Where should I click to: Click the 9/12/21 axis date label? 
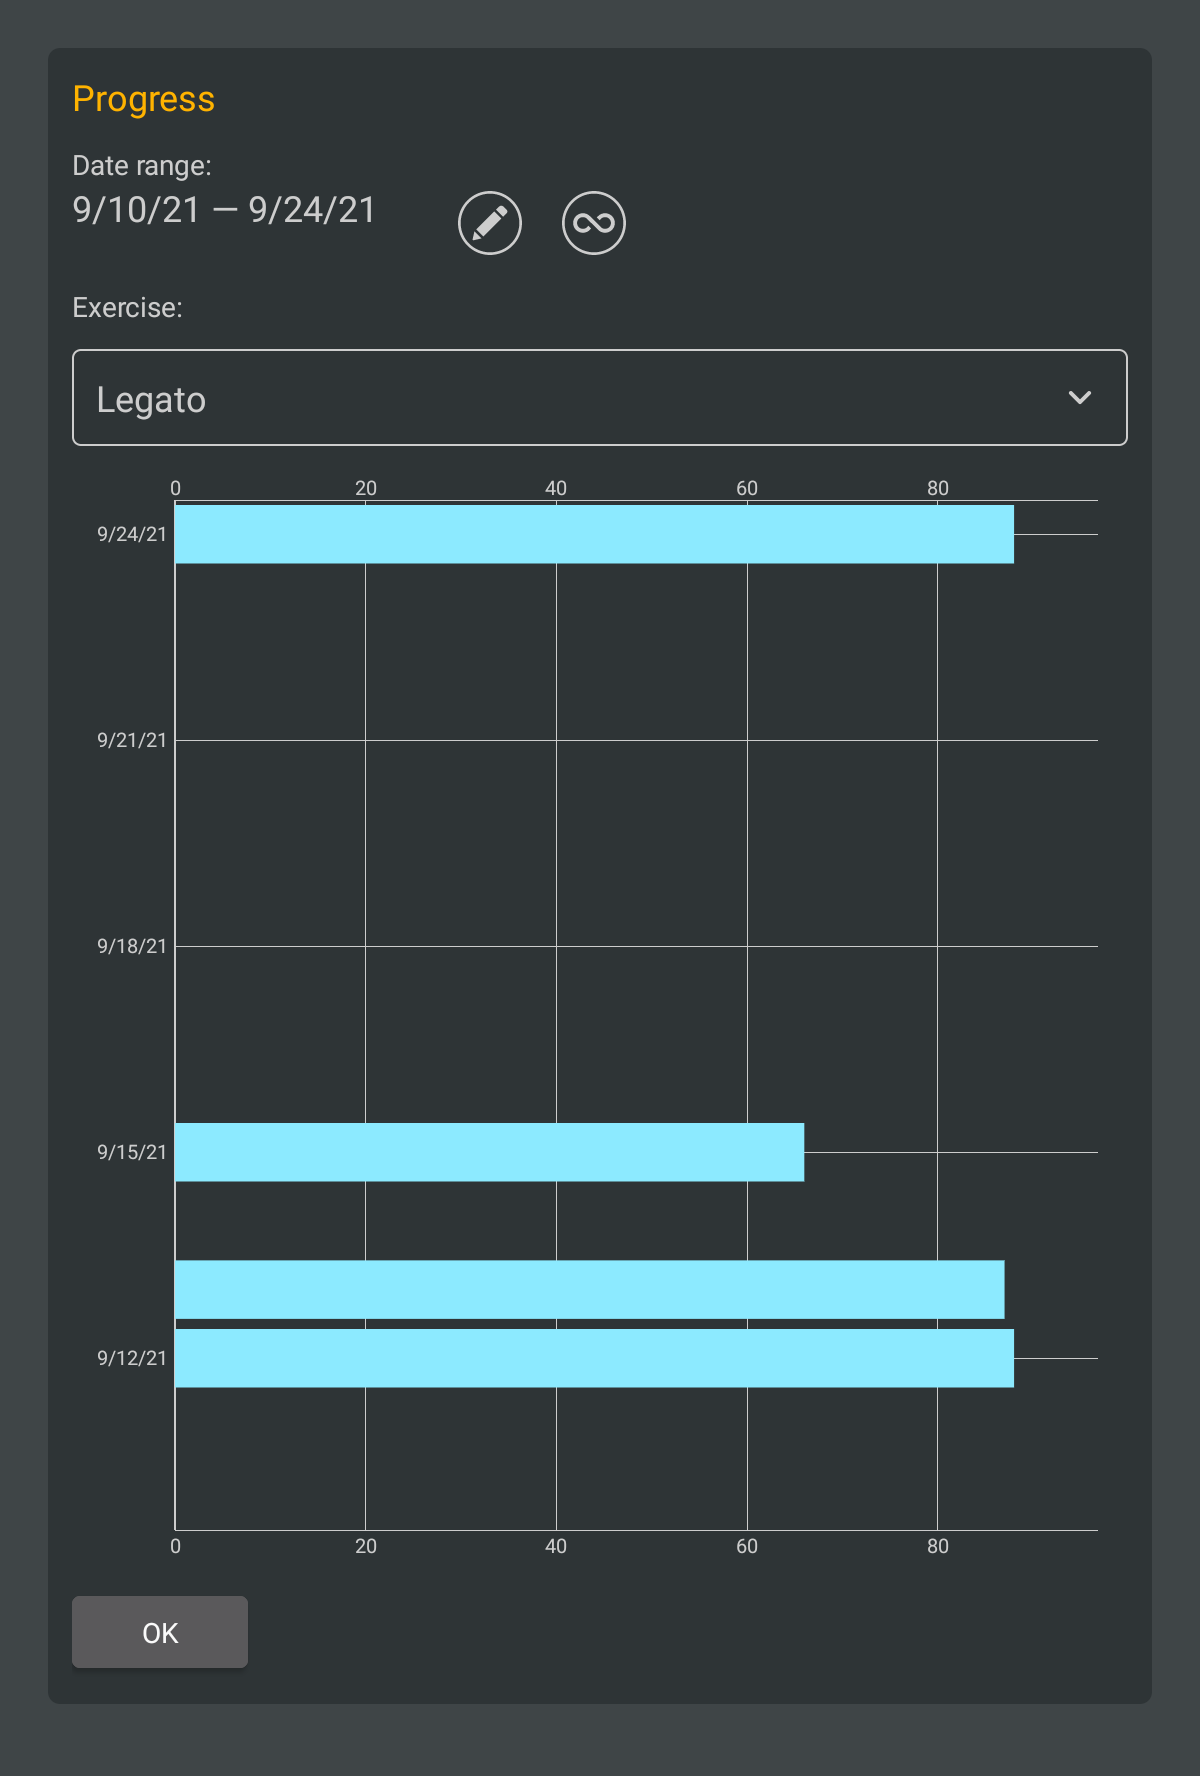[x=132, y=1359]
